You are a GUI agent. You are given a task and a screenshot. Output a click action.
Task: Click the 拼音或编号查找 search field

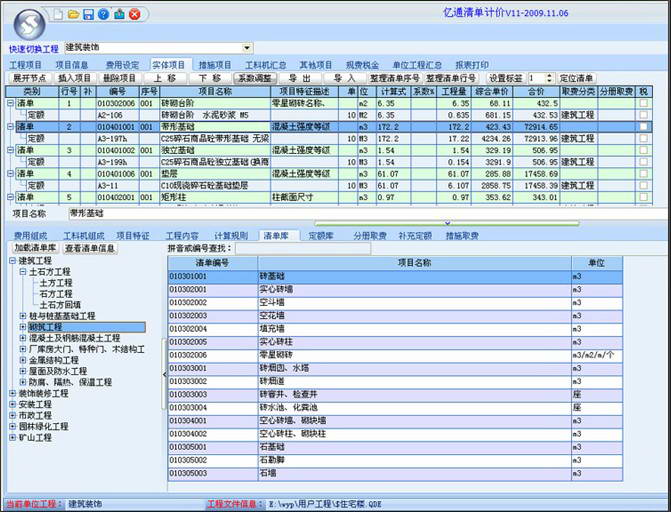300,248
